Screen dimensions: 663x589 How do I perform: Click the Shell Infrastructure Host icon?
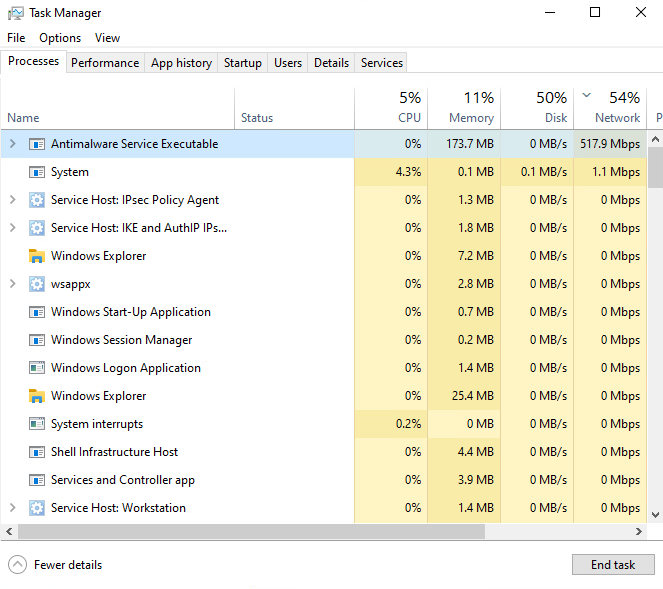37,452
